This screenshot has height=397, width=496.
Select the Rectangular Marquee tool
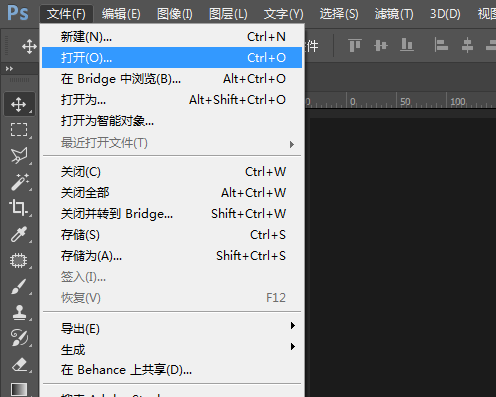[19, 130]
